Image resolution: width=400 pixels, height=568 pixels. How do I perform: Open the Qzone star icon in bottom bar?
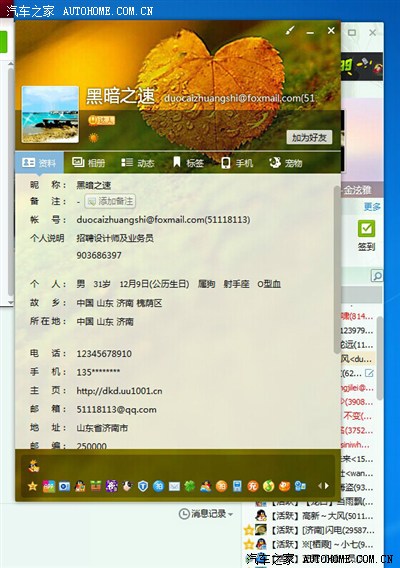pyautogui.click(x=33, y=486)
